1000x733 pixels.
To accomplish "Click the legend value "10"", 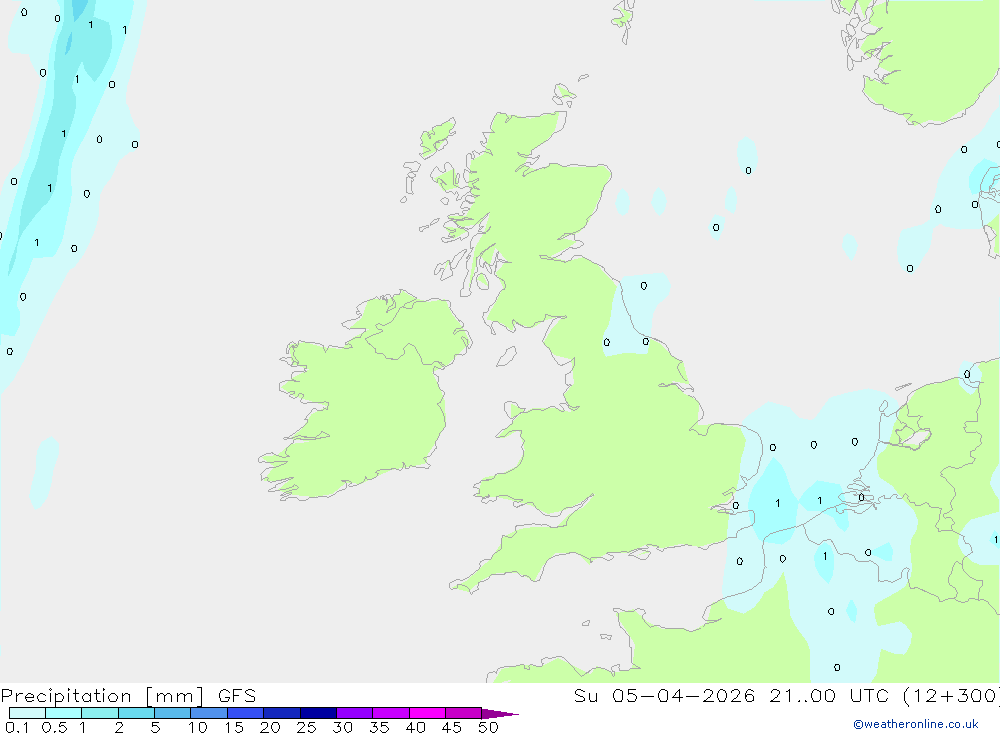I will [198, 727].
